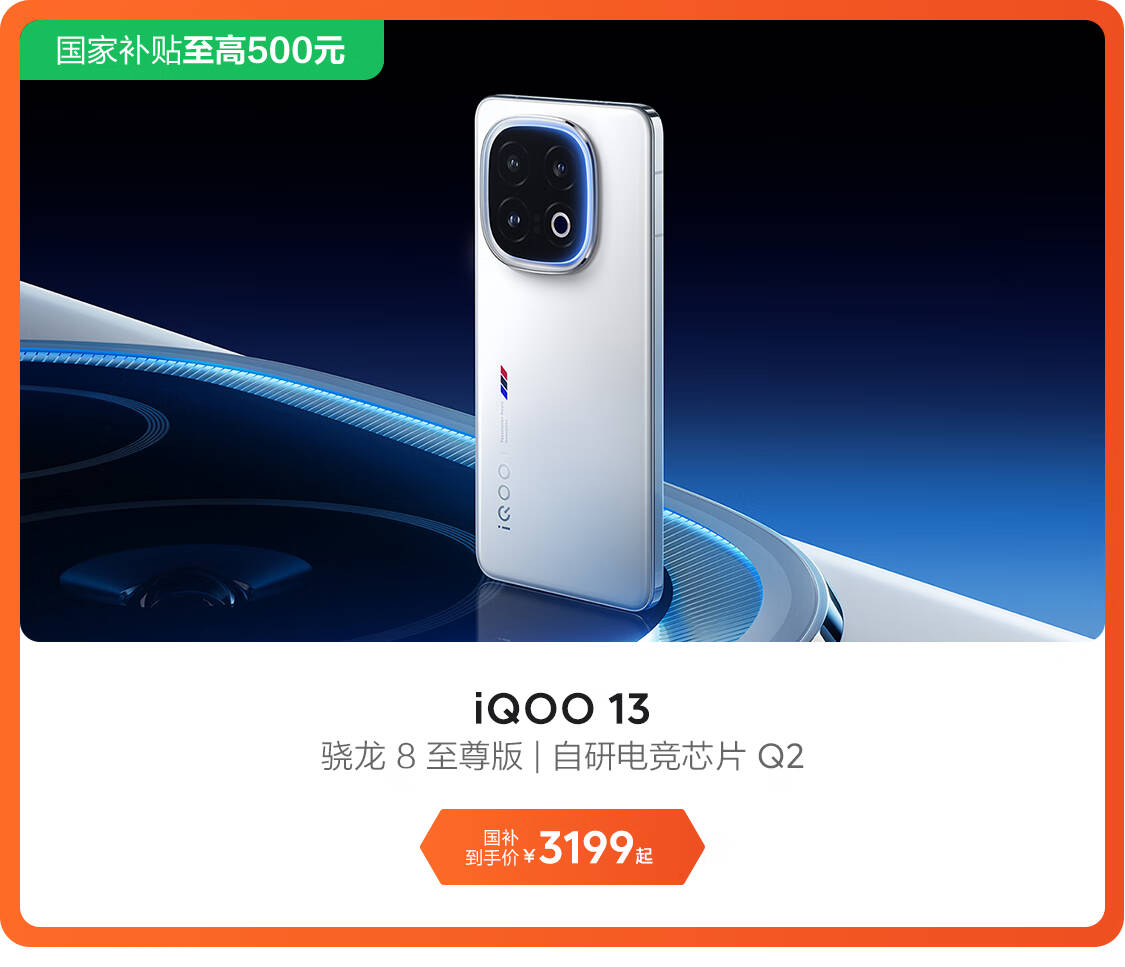Click the white iQOO 13 phone image

tap(568, 352)
